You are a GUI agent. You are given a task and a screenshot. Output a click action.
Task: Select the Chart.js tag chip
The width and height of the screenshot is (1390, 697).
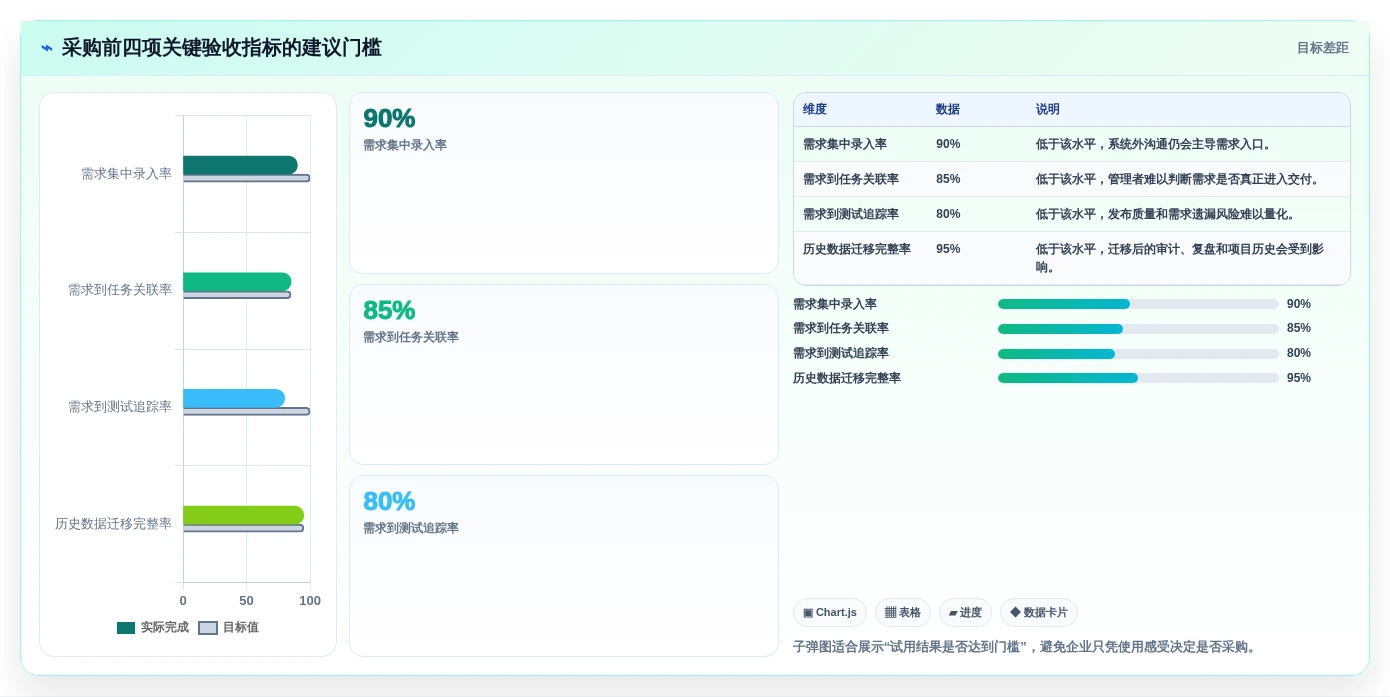coord(830,613)
